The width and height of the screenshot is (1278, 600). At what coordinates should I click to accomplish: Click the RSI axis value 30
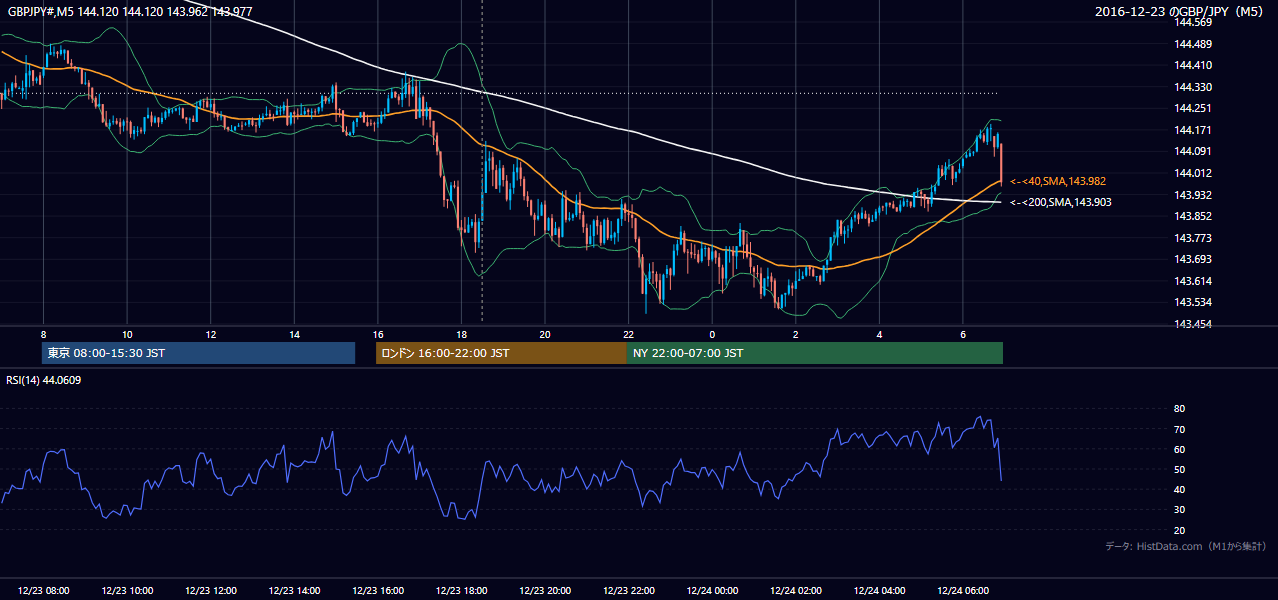(1179, 510)
